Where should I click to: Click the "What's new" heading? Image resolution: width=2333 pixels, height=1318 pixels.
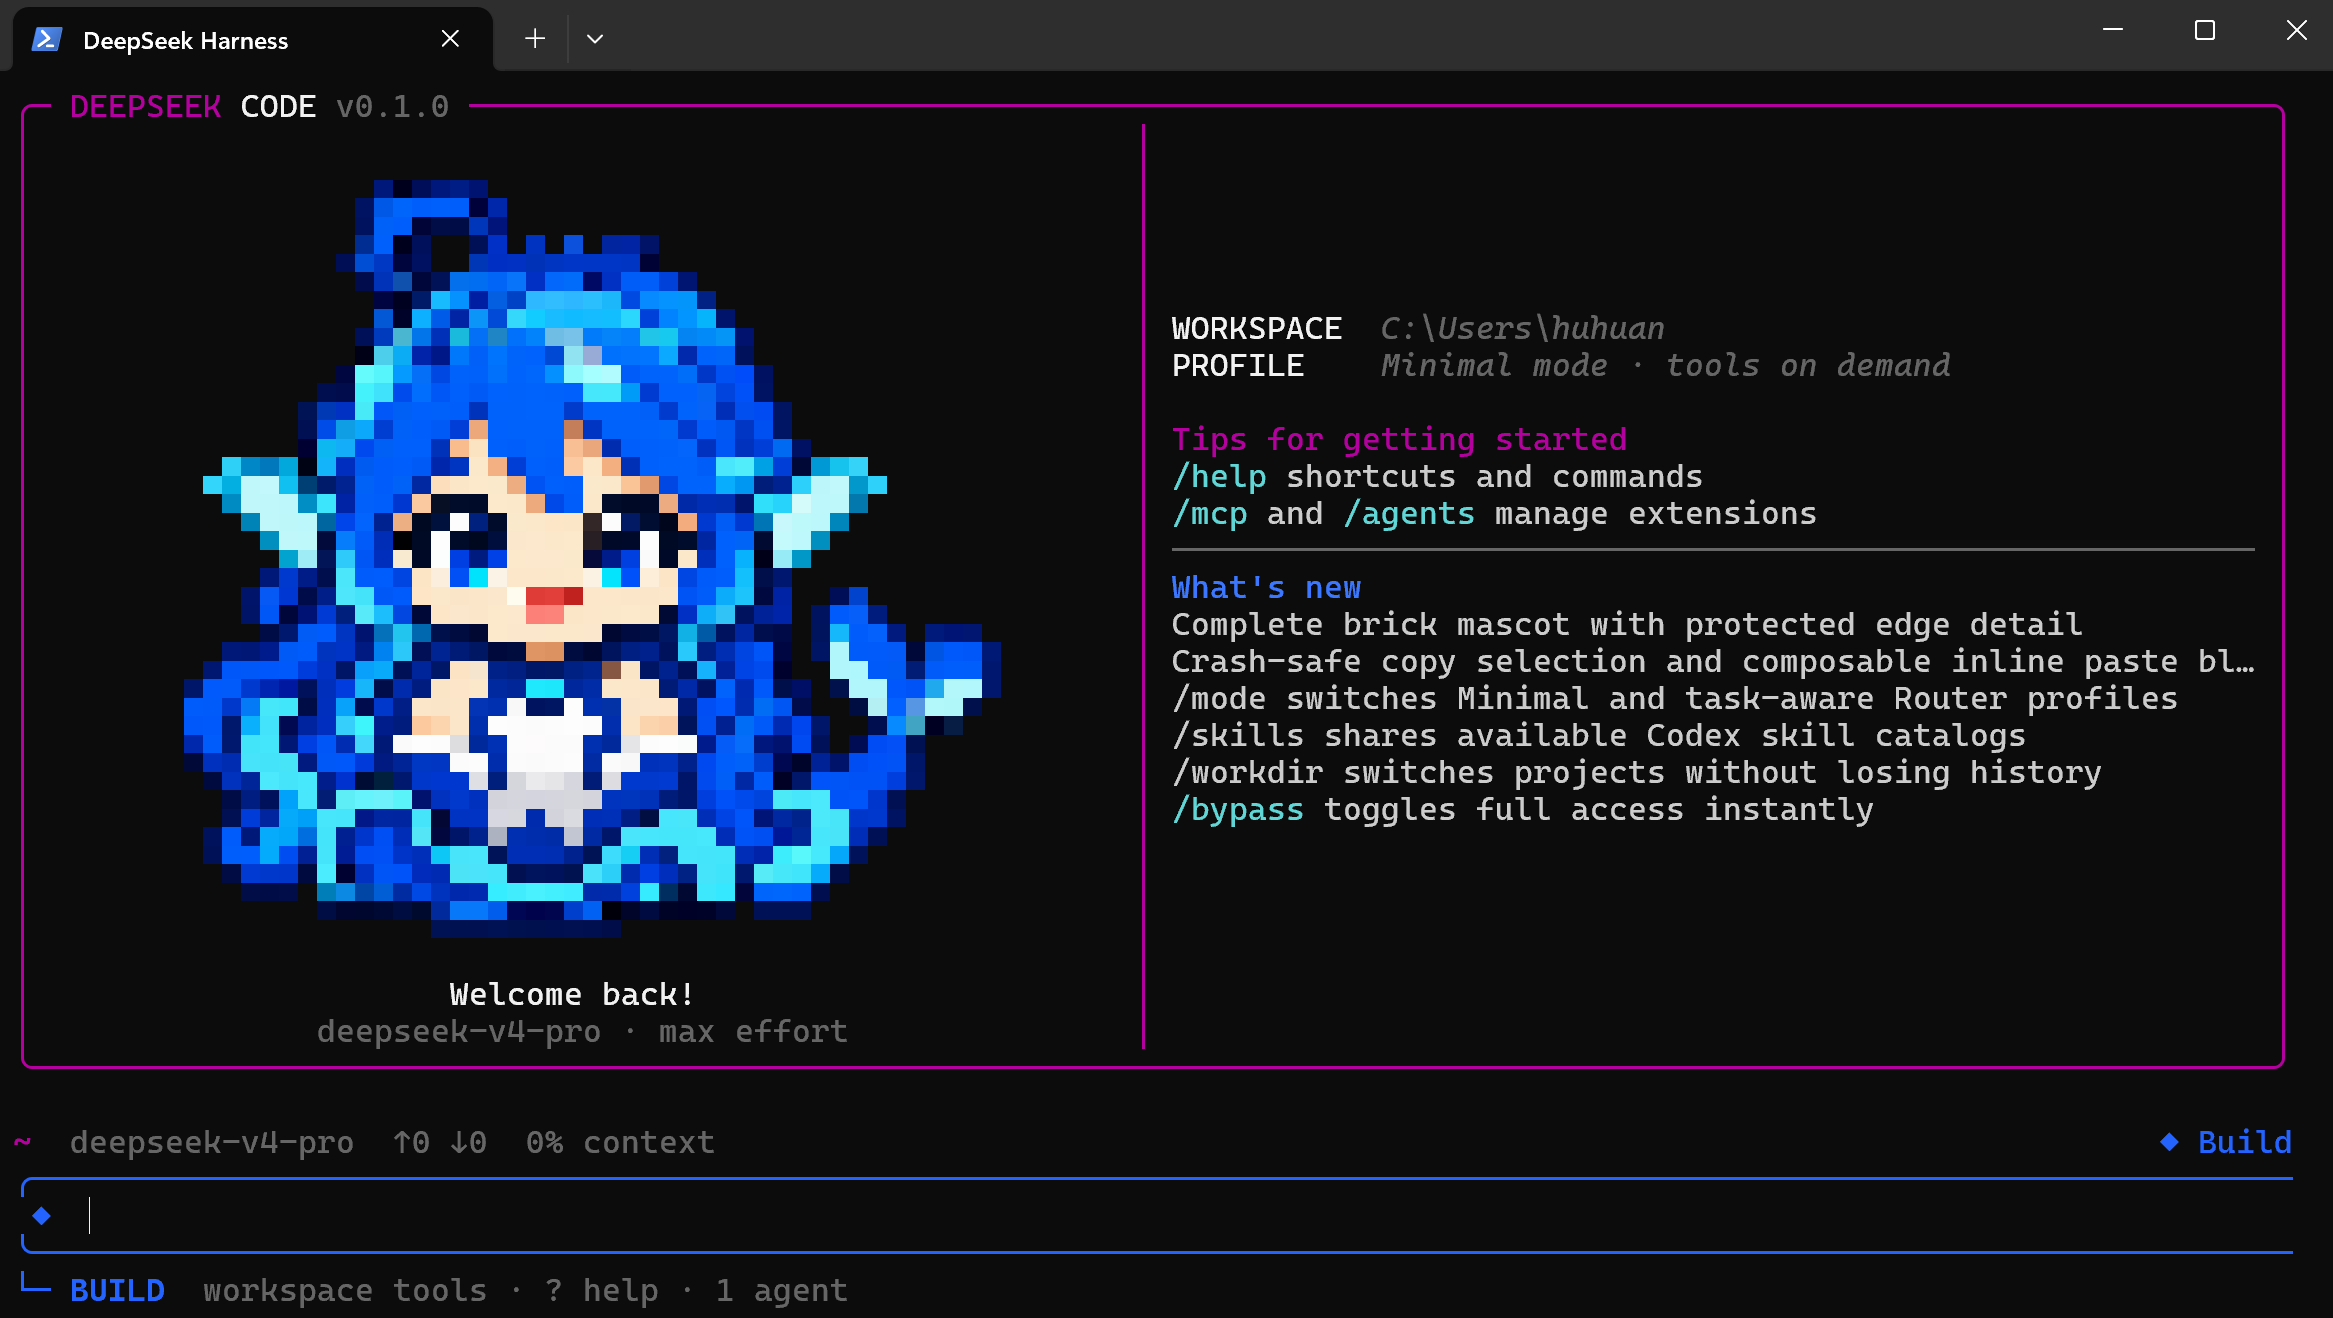[1266, 588]
